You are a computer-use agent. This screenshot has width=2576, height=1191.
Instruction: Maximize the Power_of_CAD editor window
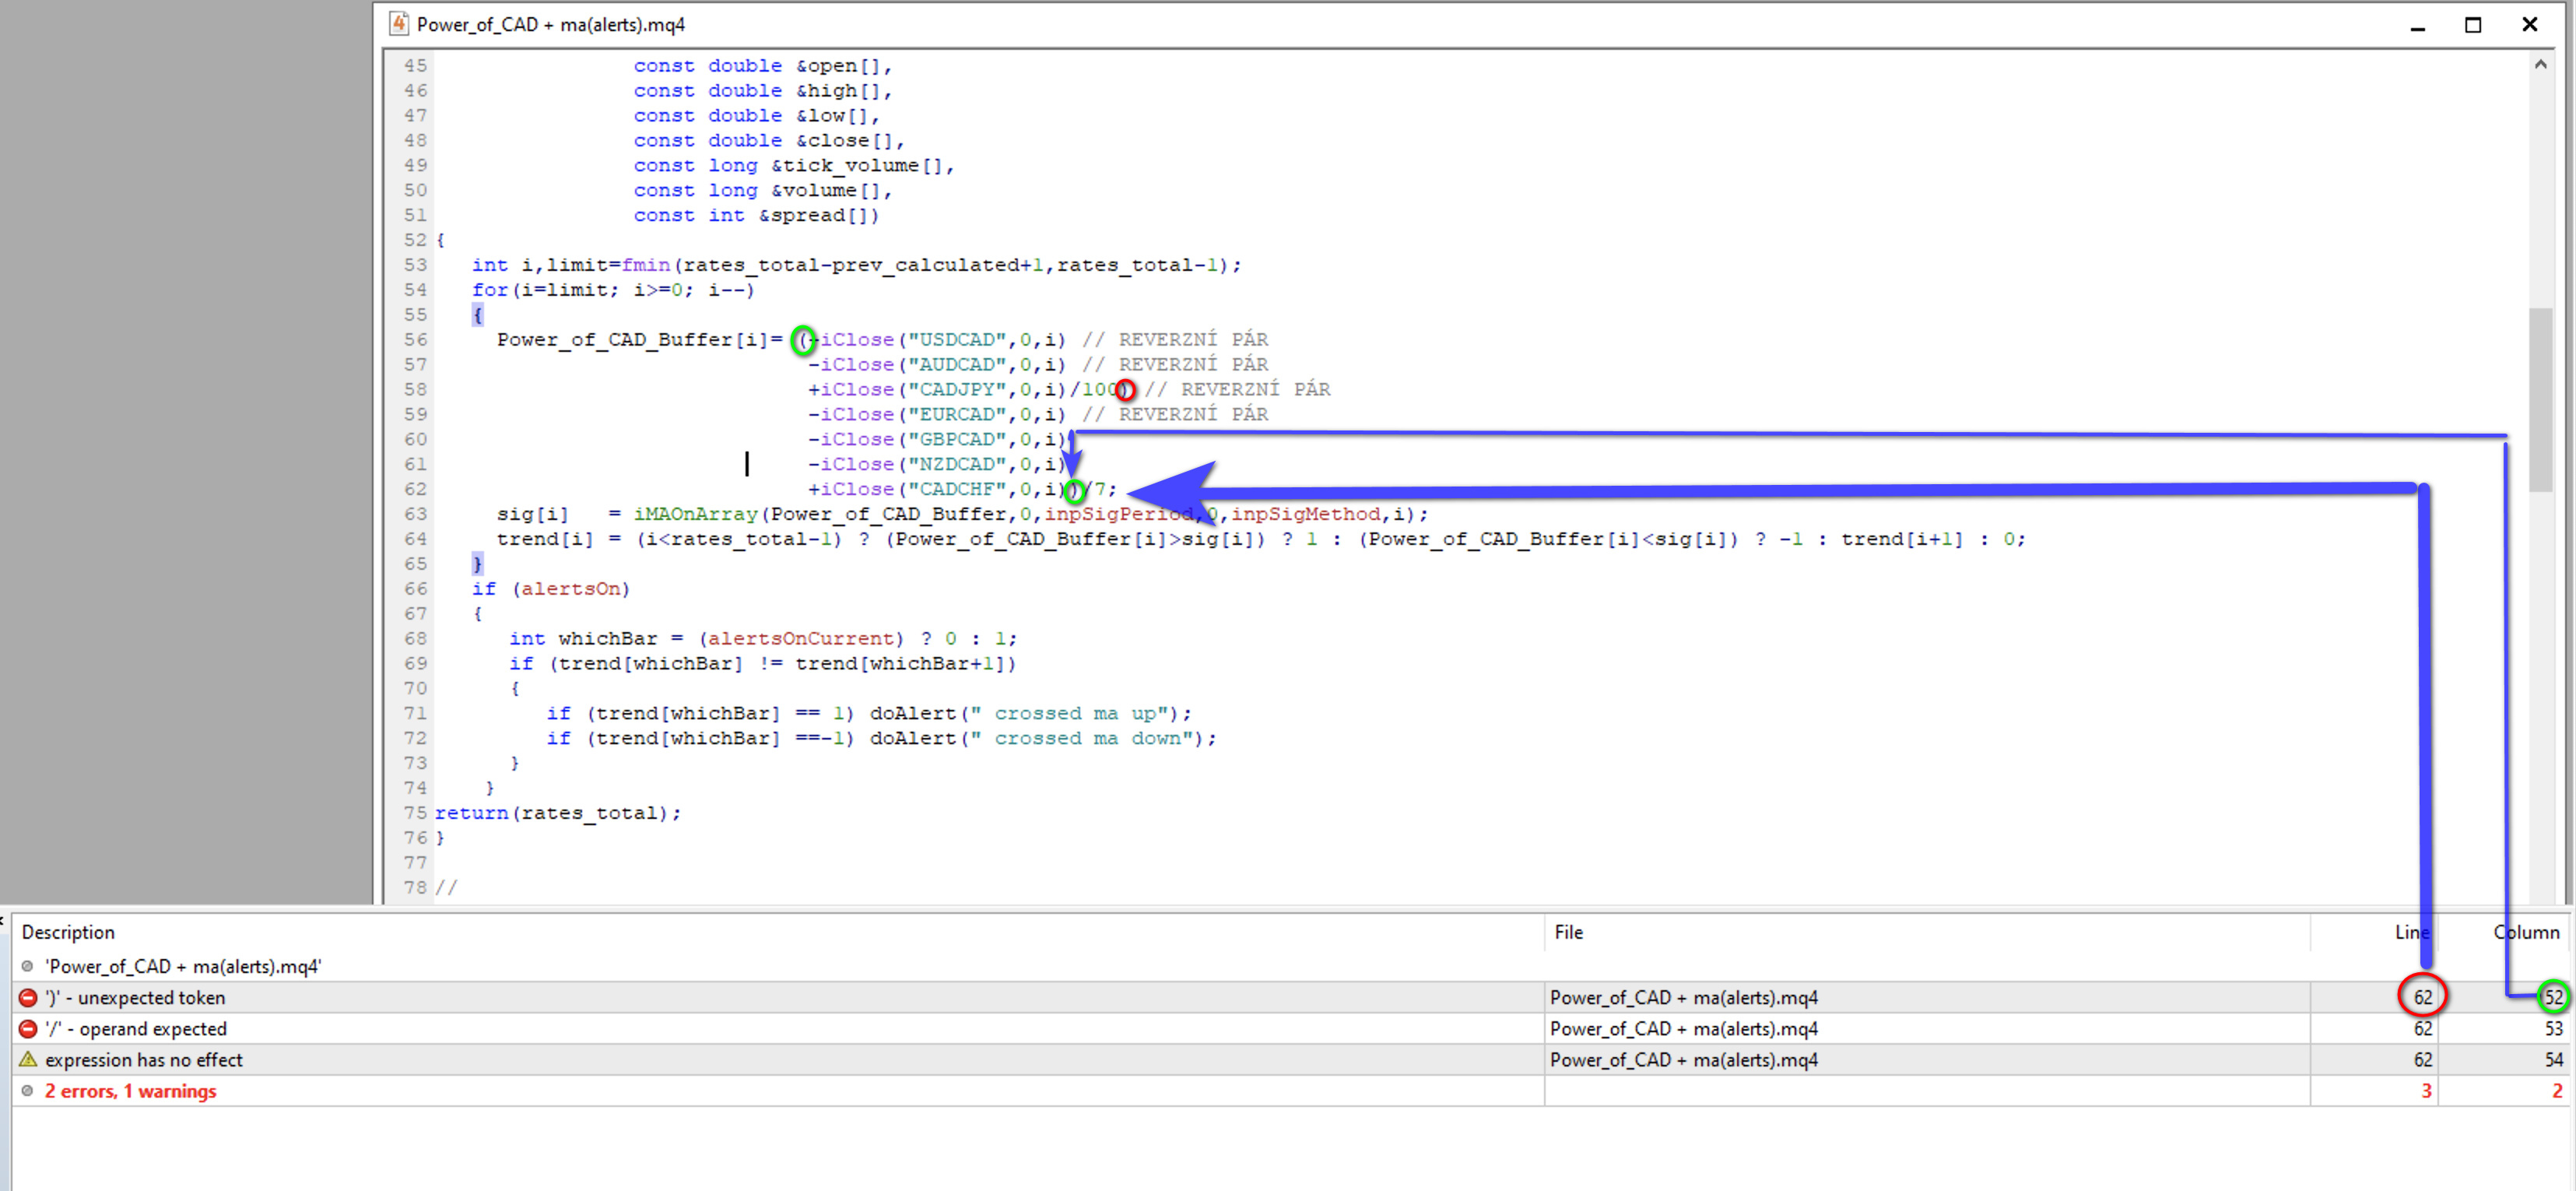(2473, 25)
